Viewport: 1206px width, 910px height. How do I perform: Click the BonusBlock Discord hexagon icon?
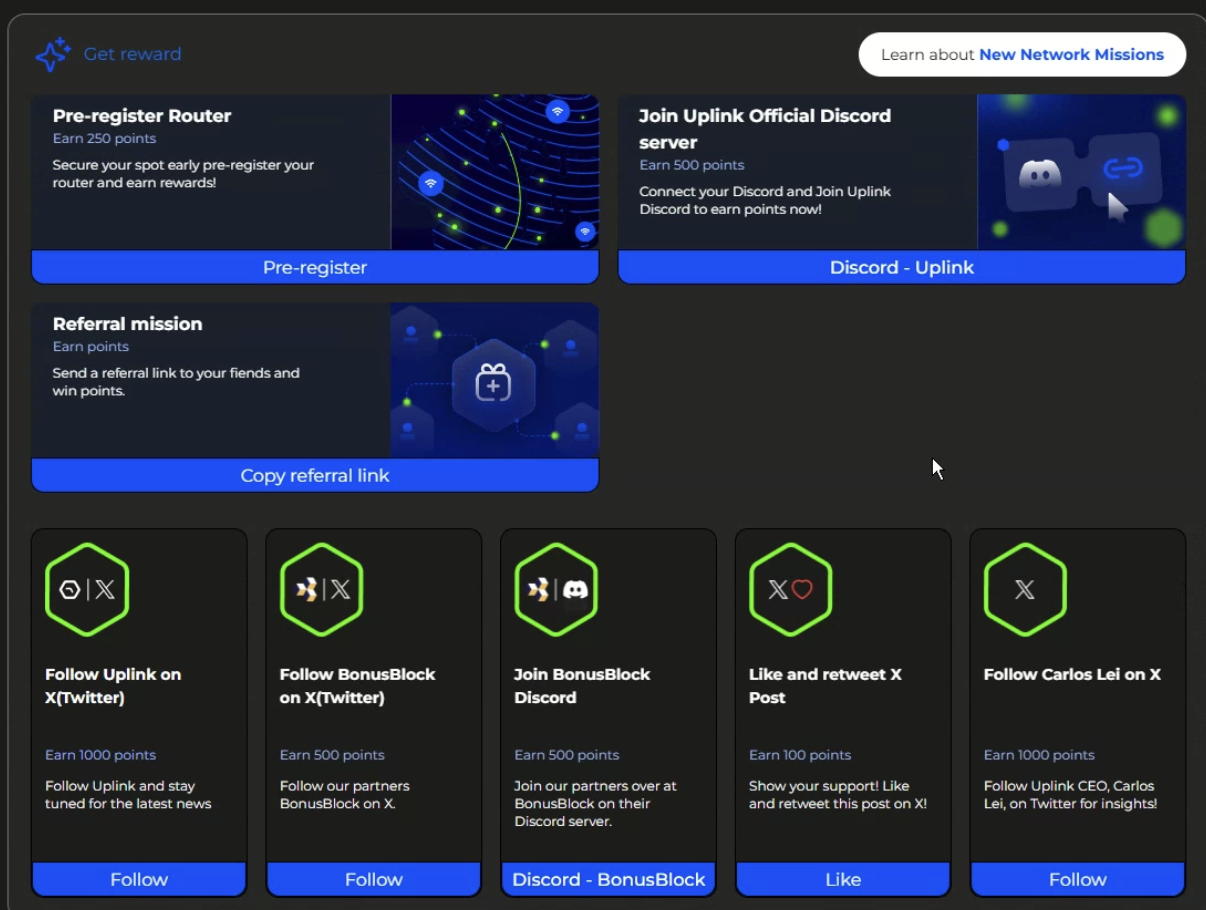pos(556,590)
